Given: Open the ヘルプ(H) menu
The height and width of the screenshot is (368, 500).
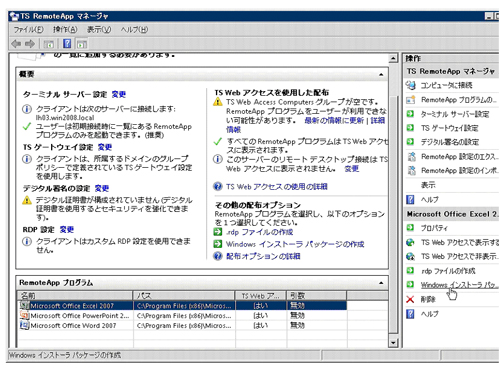Looking at the screenshot, I should coord(134,30).
